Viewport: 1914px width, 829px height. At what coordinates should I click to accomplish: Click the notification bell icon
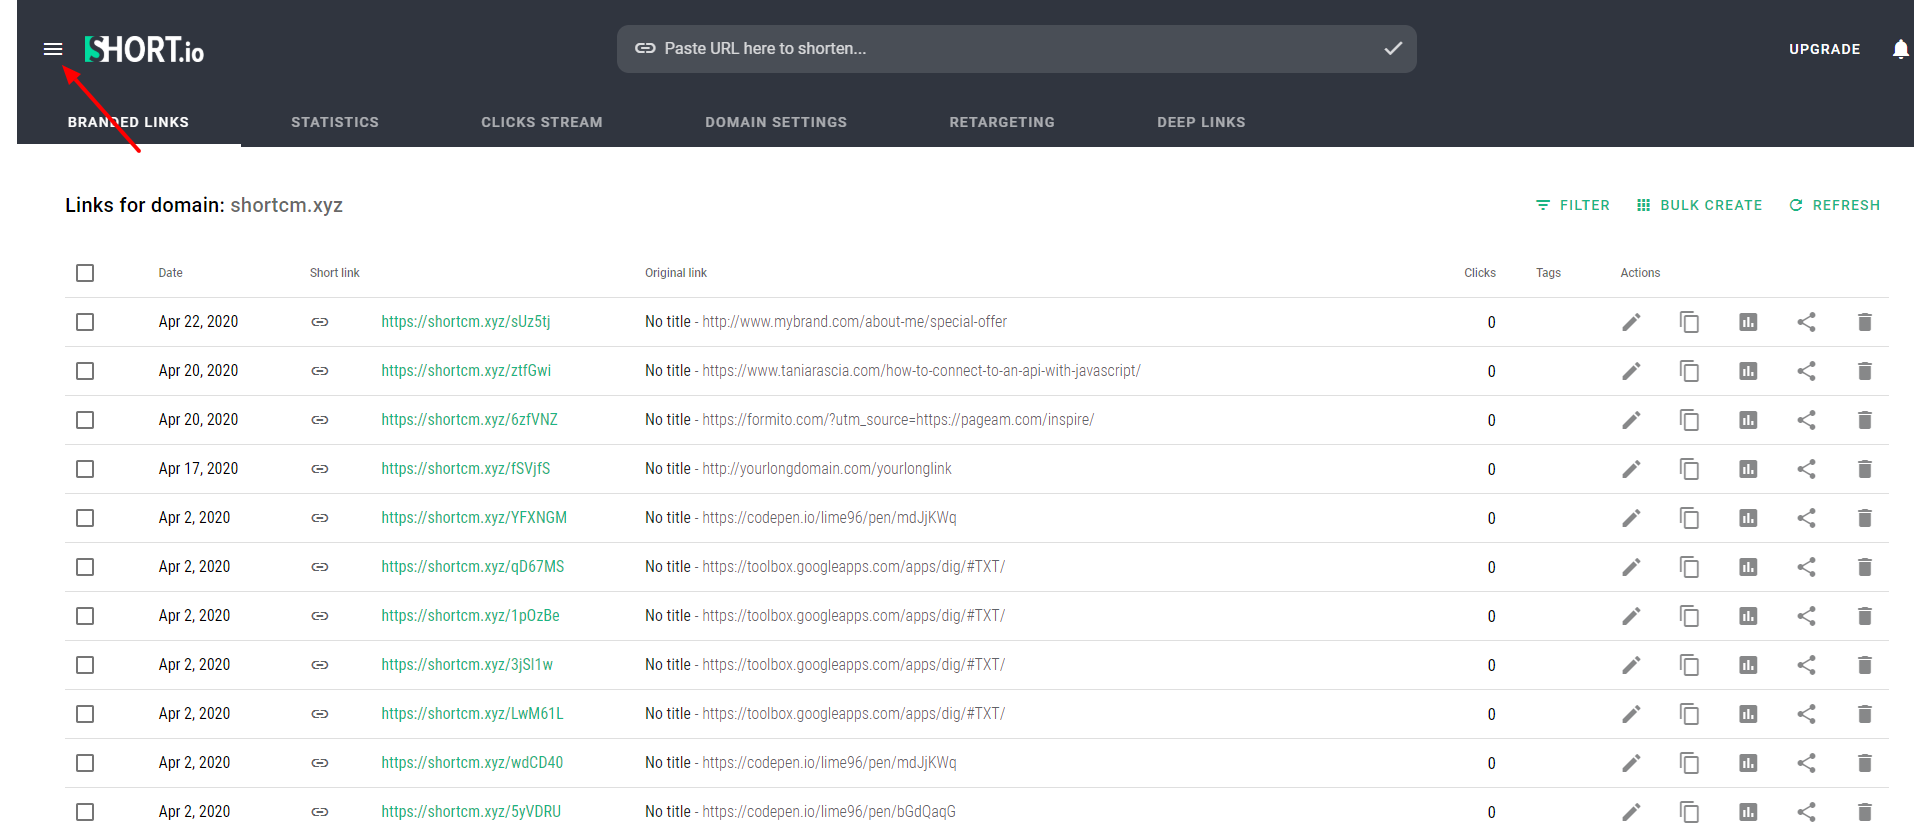coord(1900,49)
